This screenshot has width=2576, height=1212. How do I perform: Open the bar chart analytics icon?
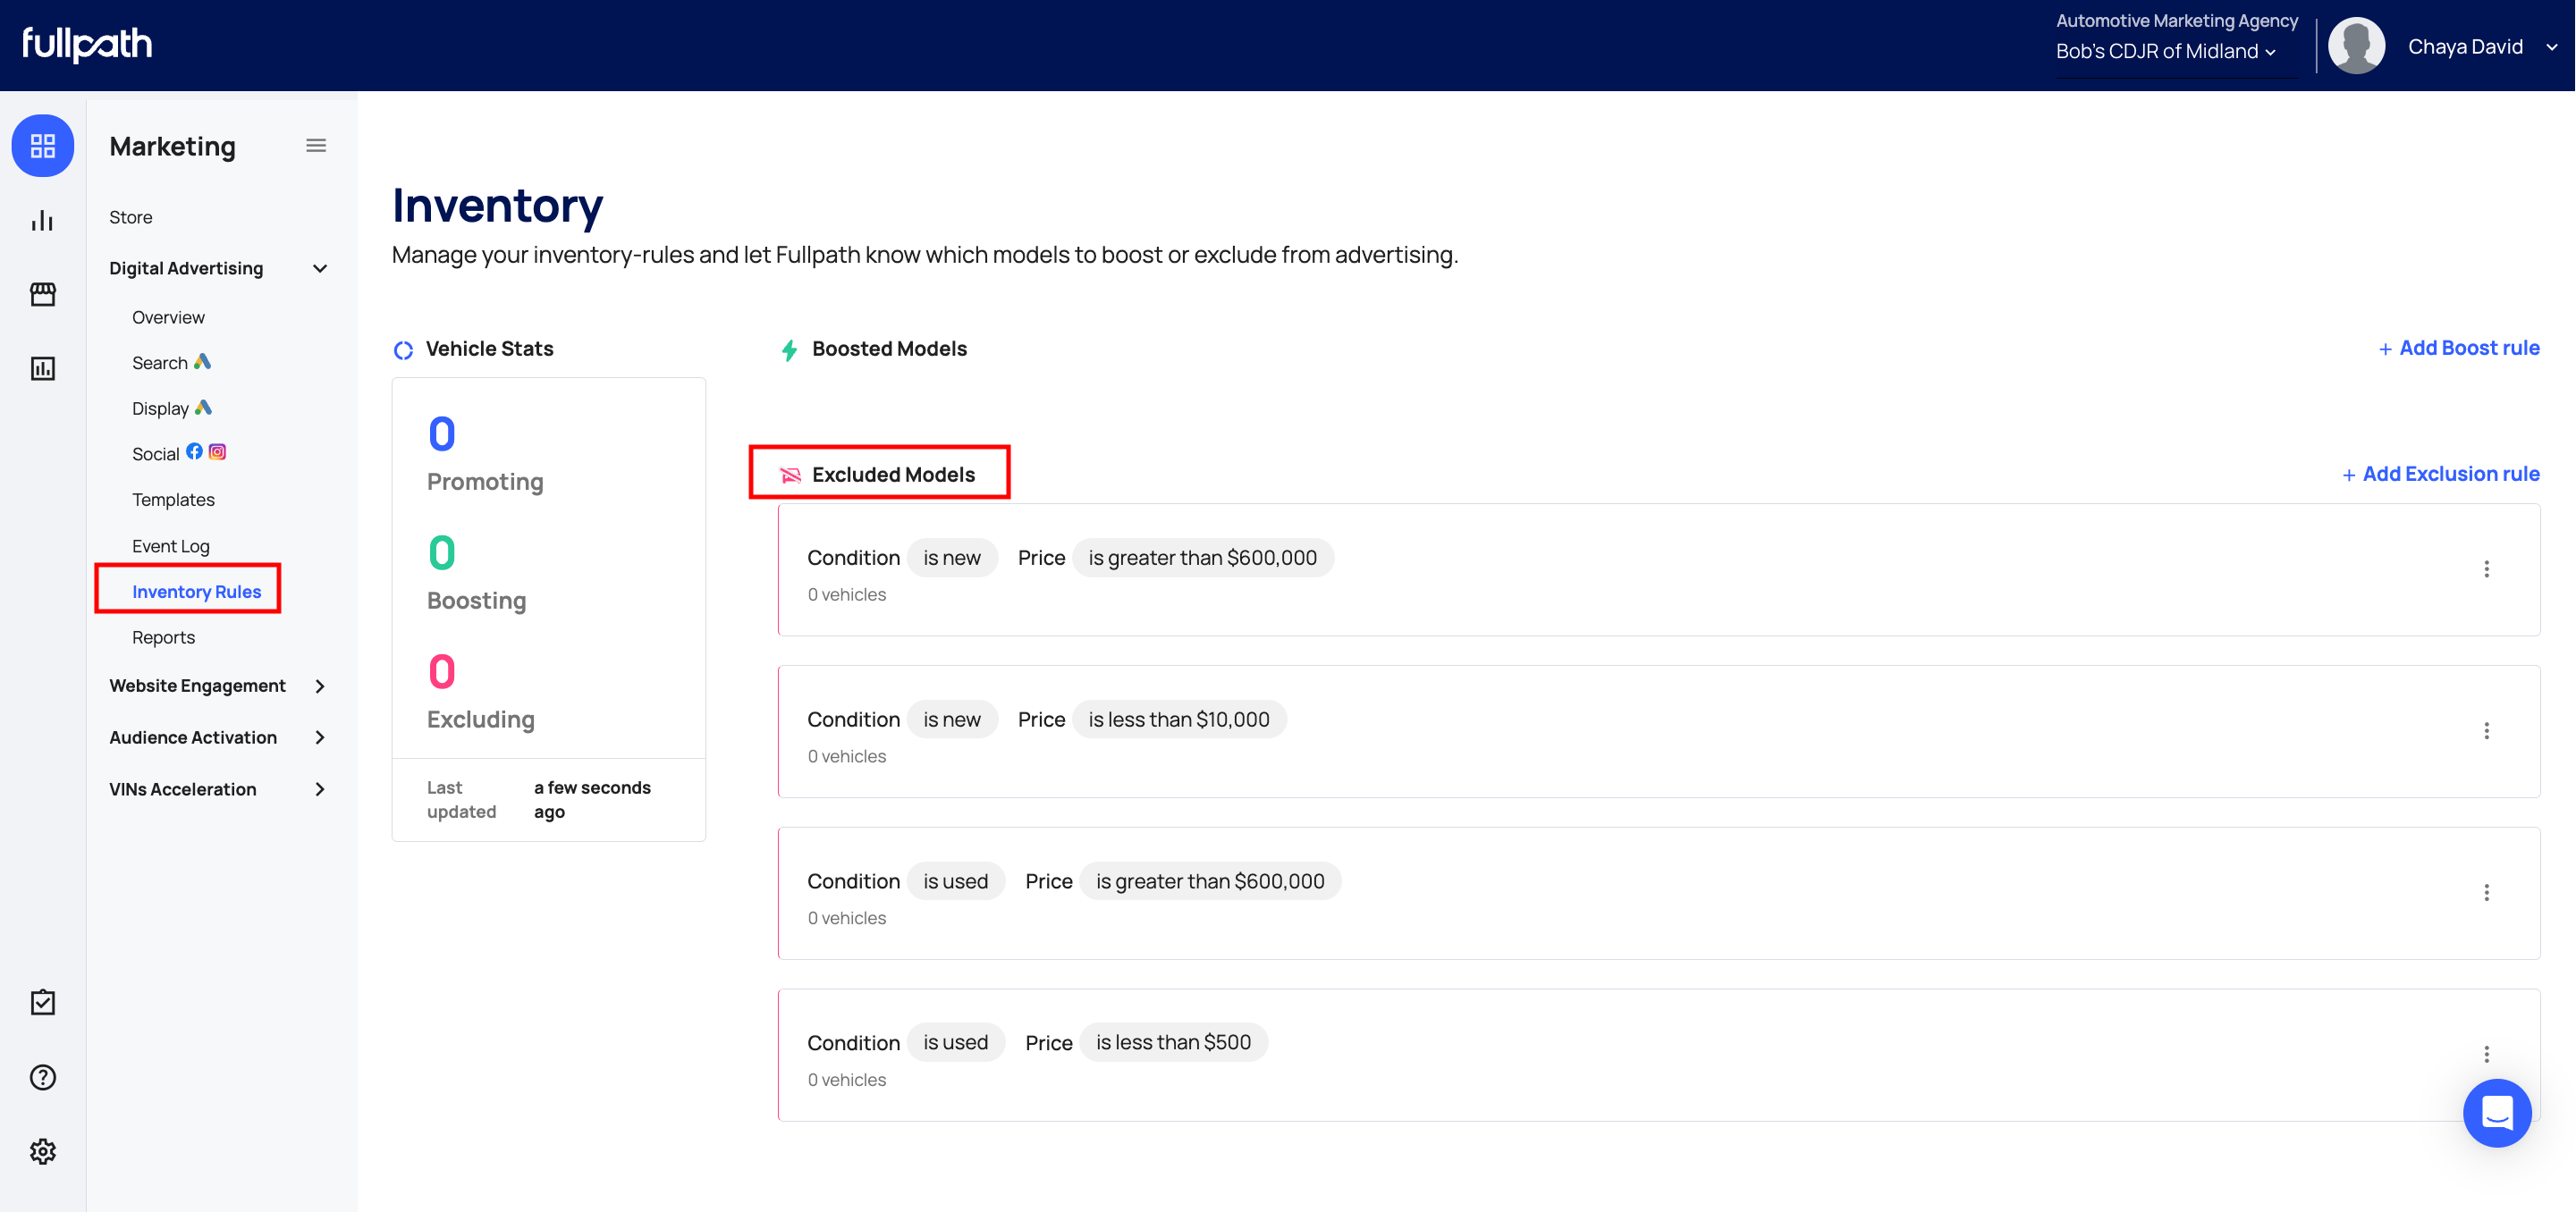(43, 220)
